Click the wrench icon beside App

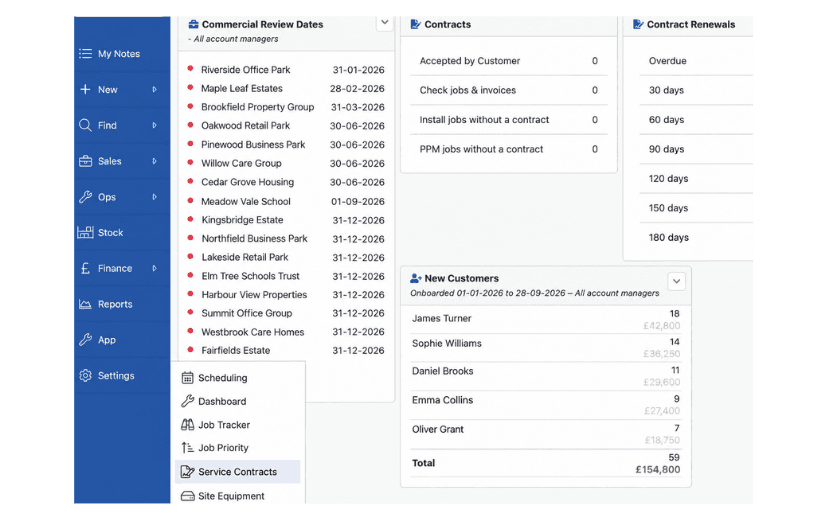(85, 340)
